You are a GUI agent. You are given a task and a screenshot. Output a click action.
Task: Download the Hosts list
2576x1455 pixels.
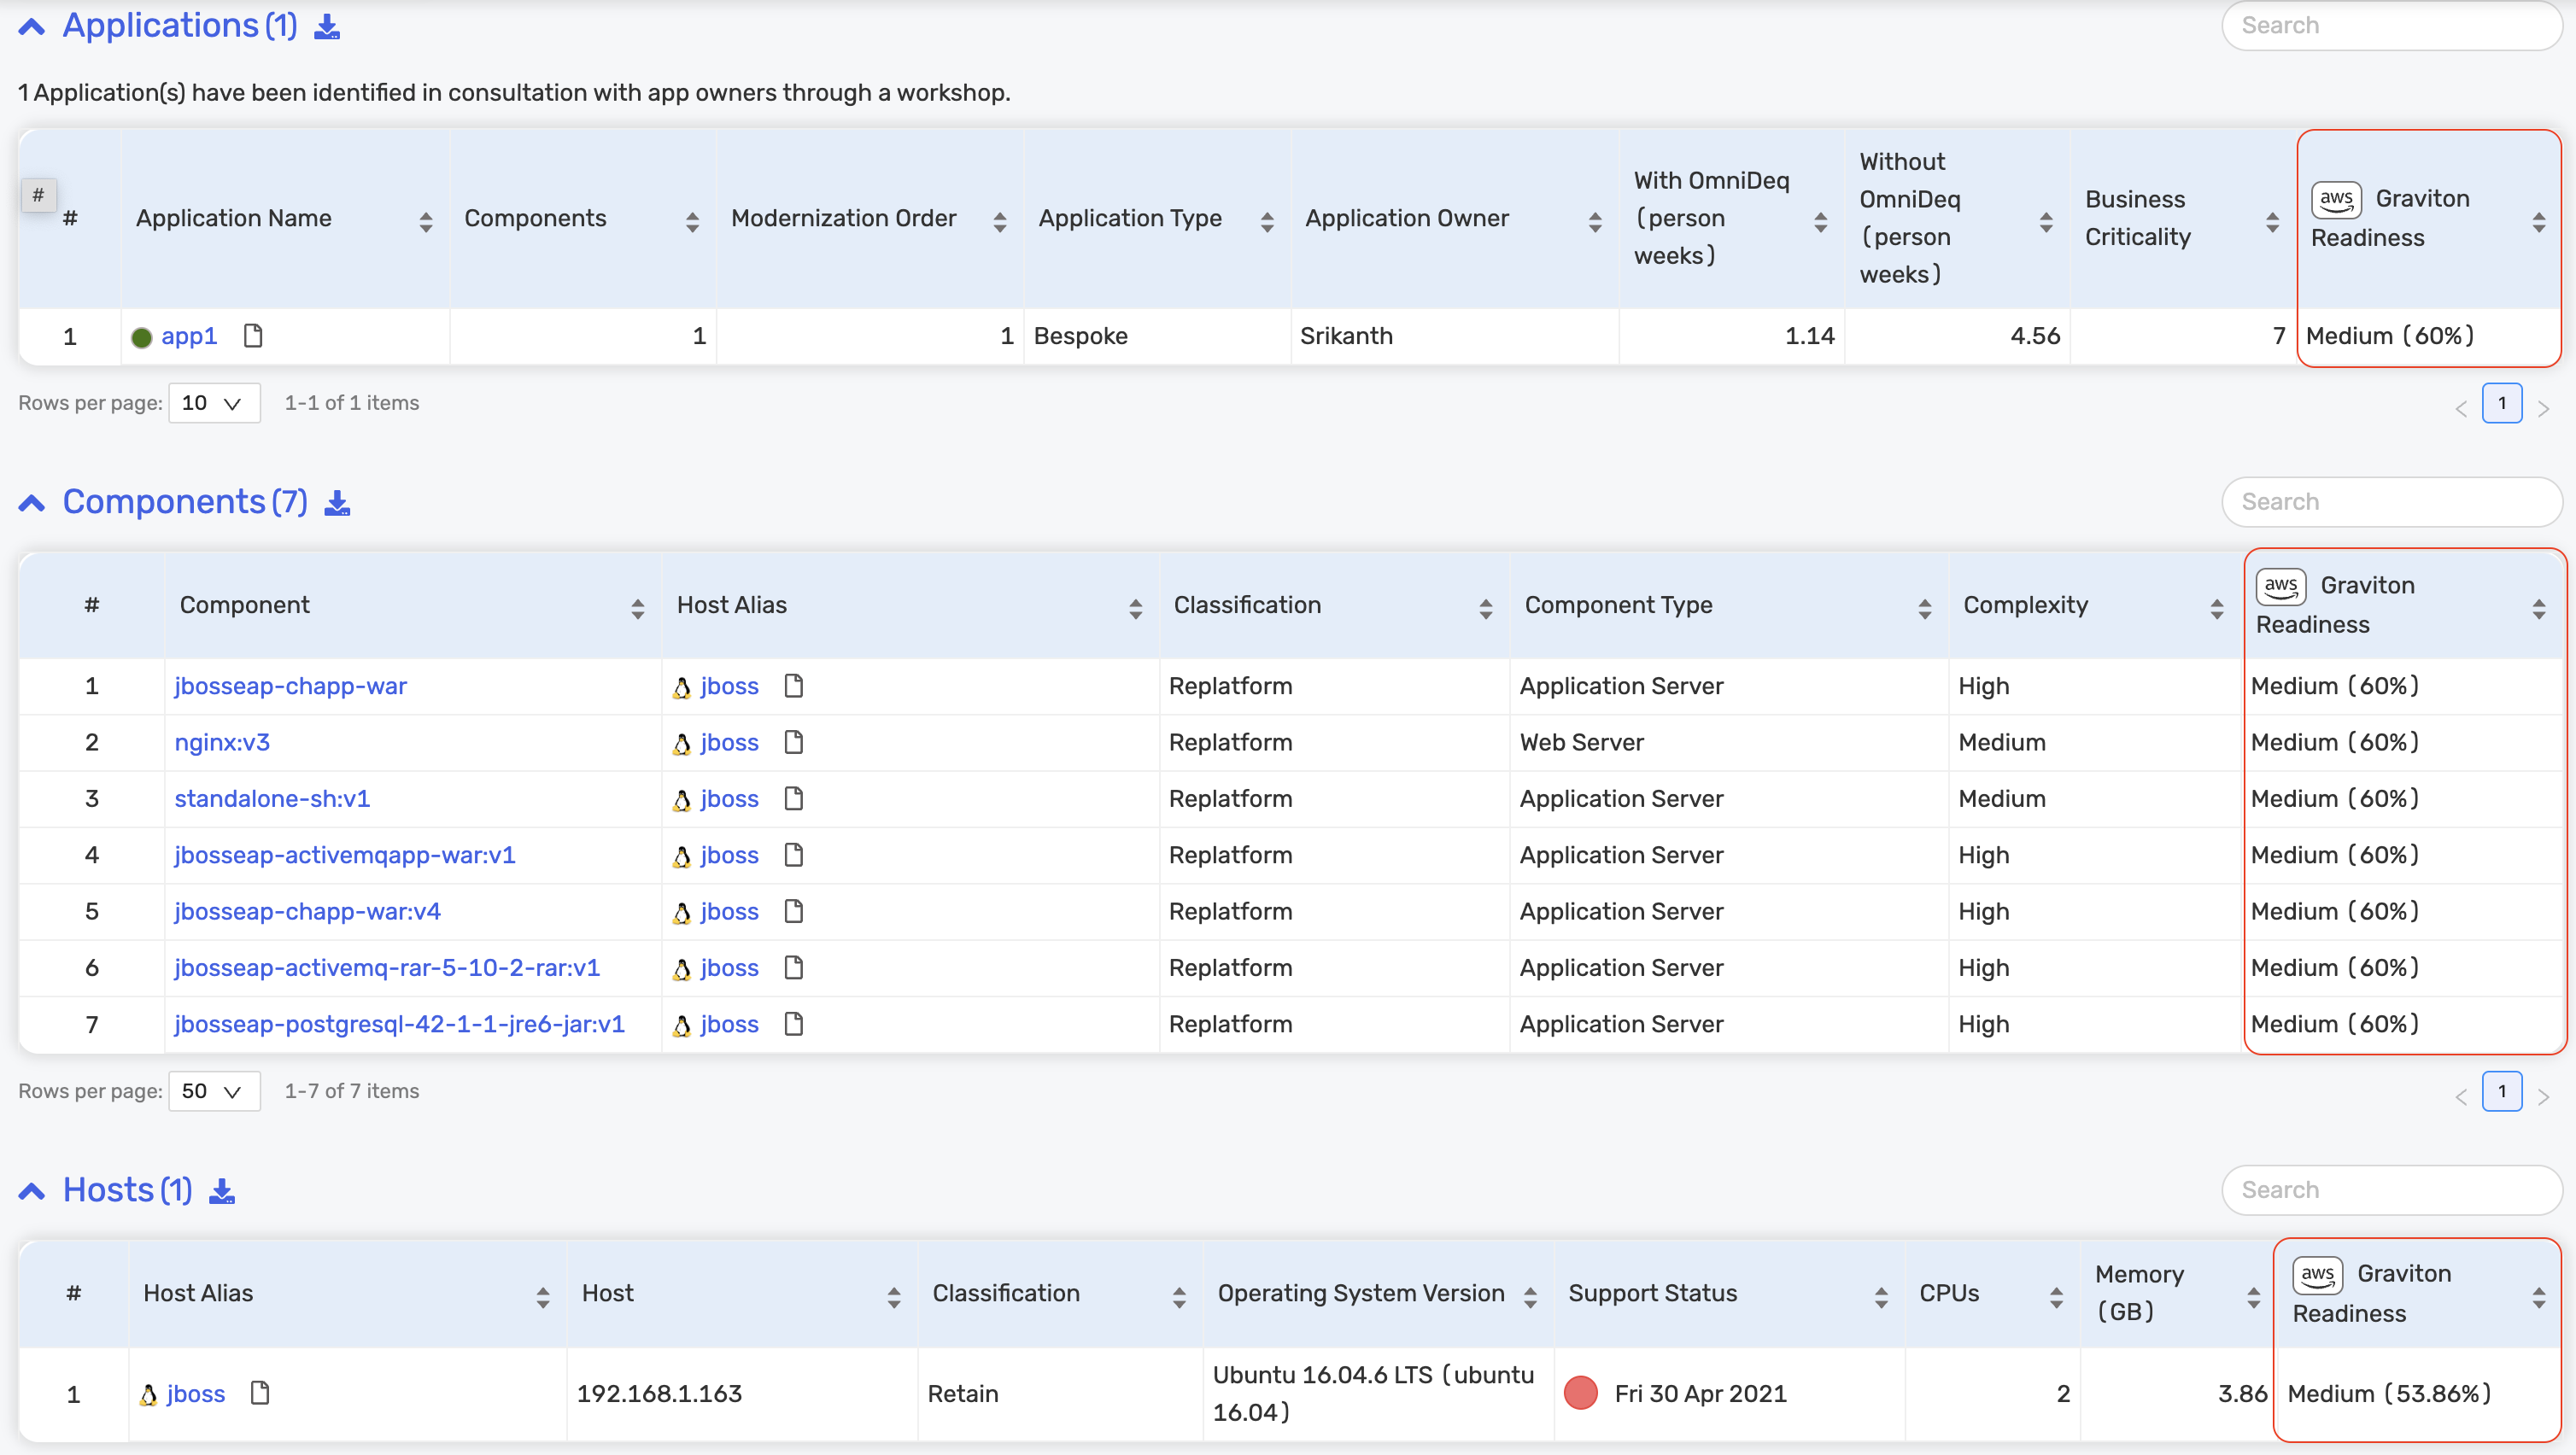(222, 1191)
